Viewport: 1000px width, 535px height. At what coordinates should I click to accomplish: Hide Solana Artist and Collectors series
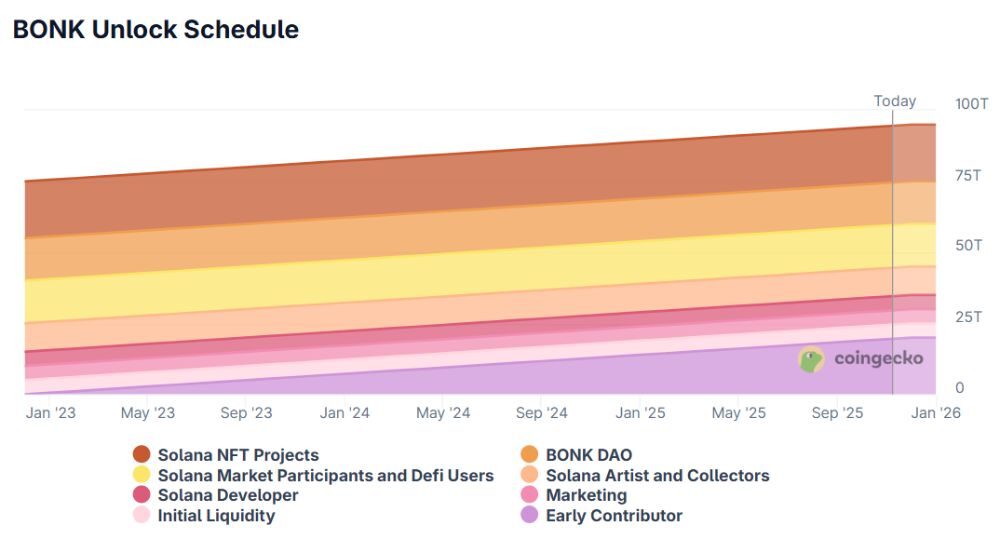coord(657,475)
